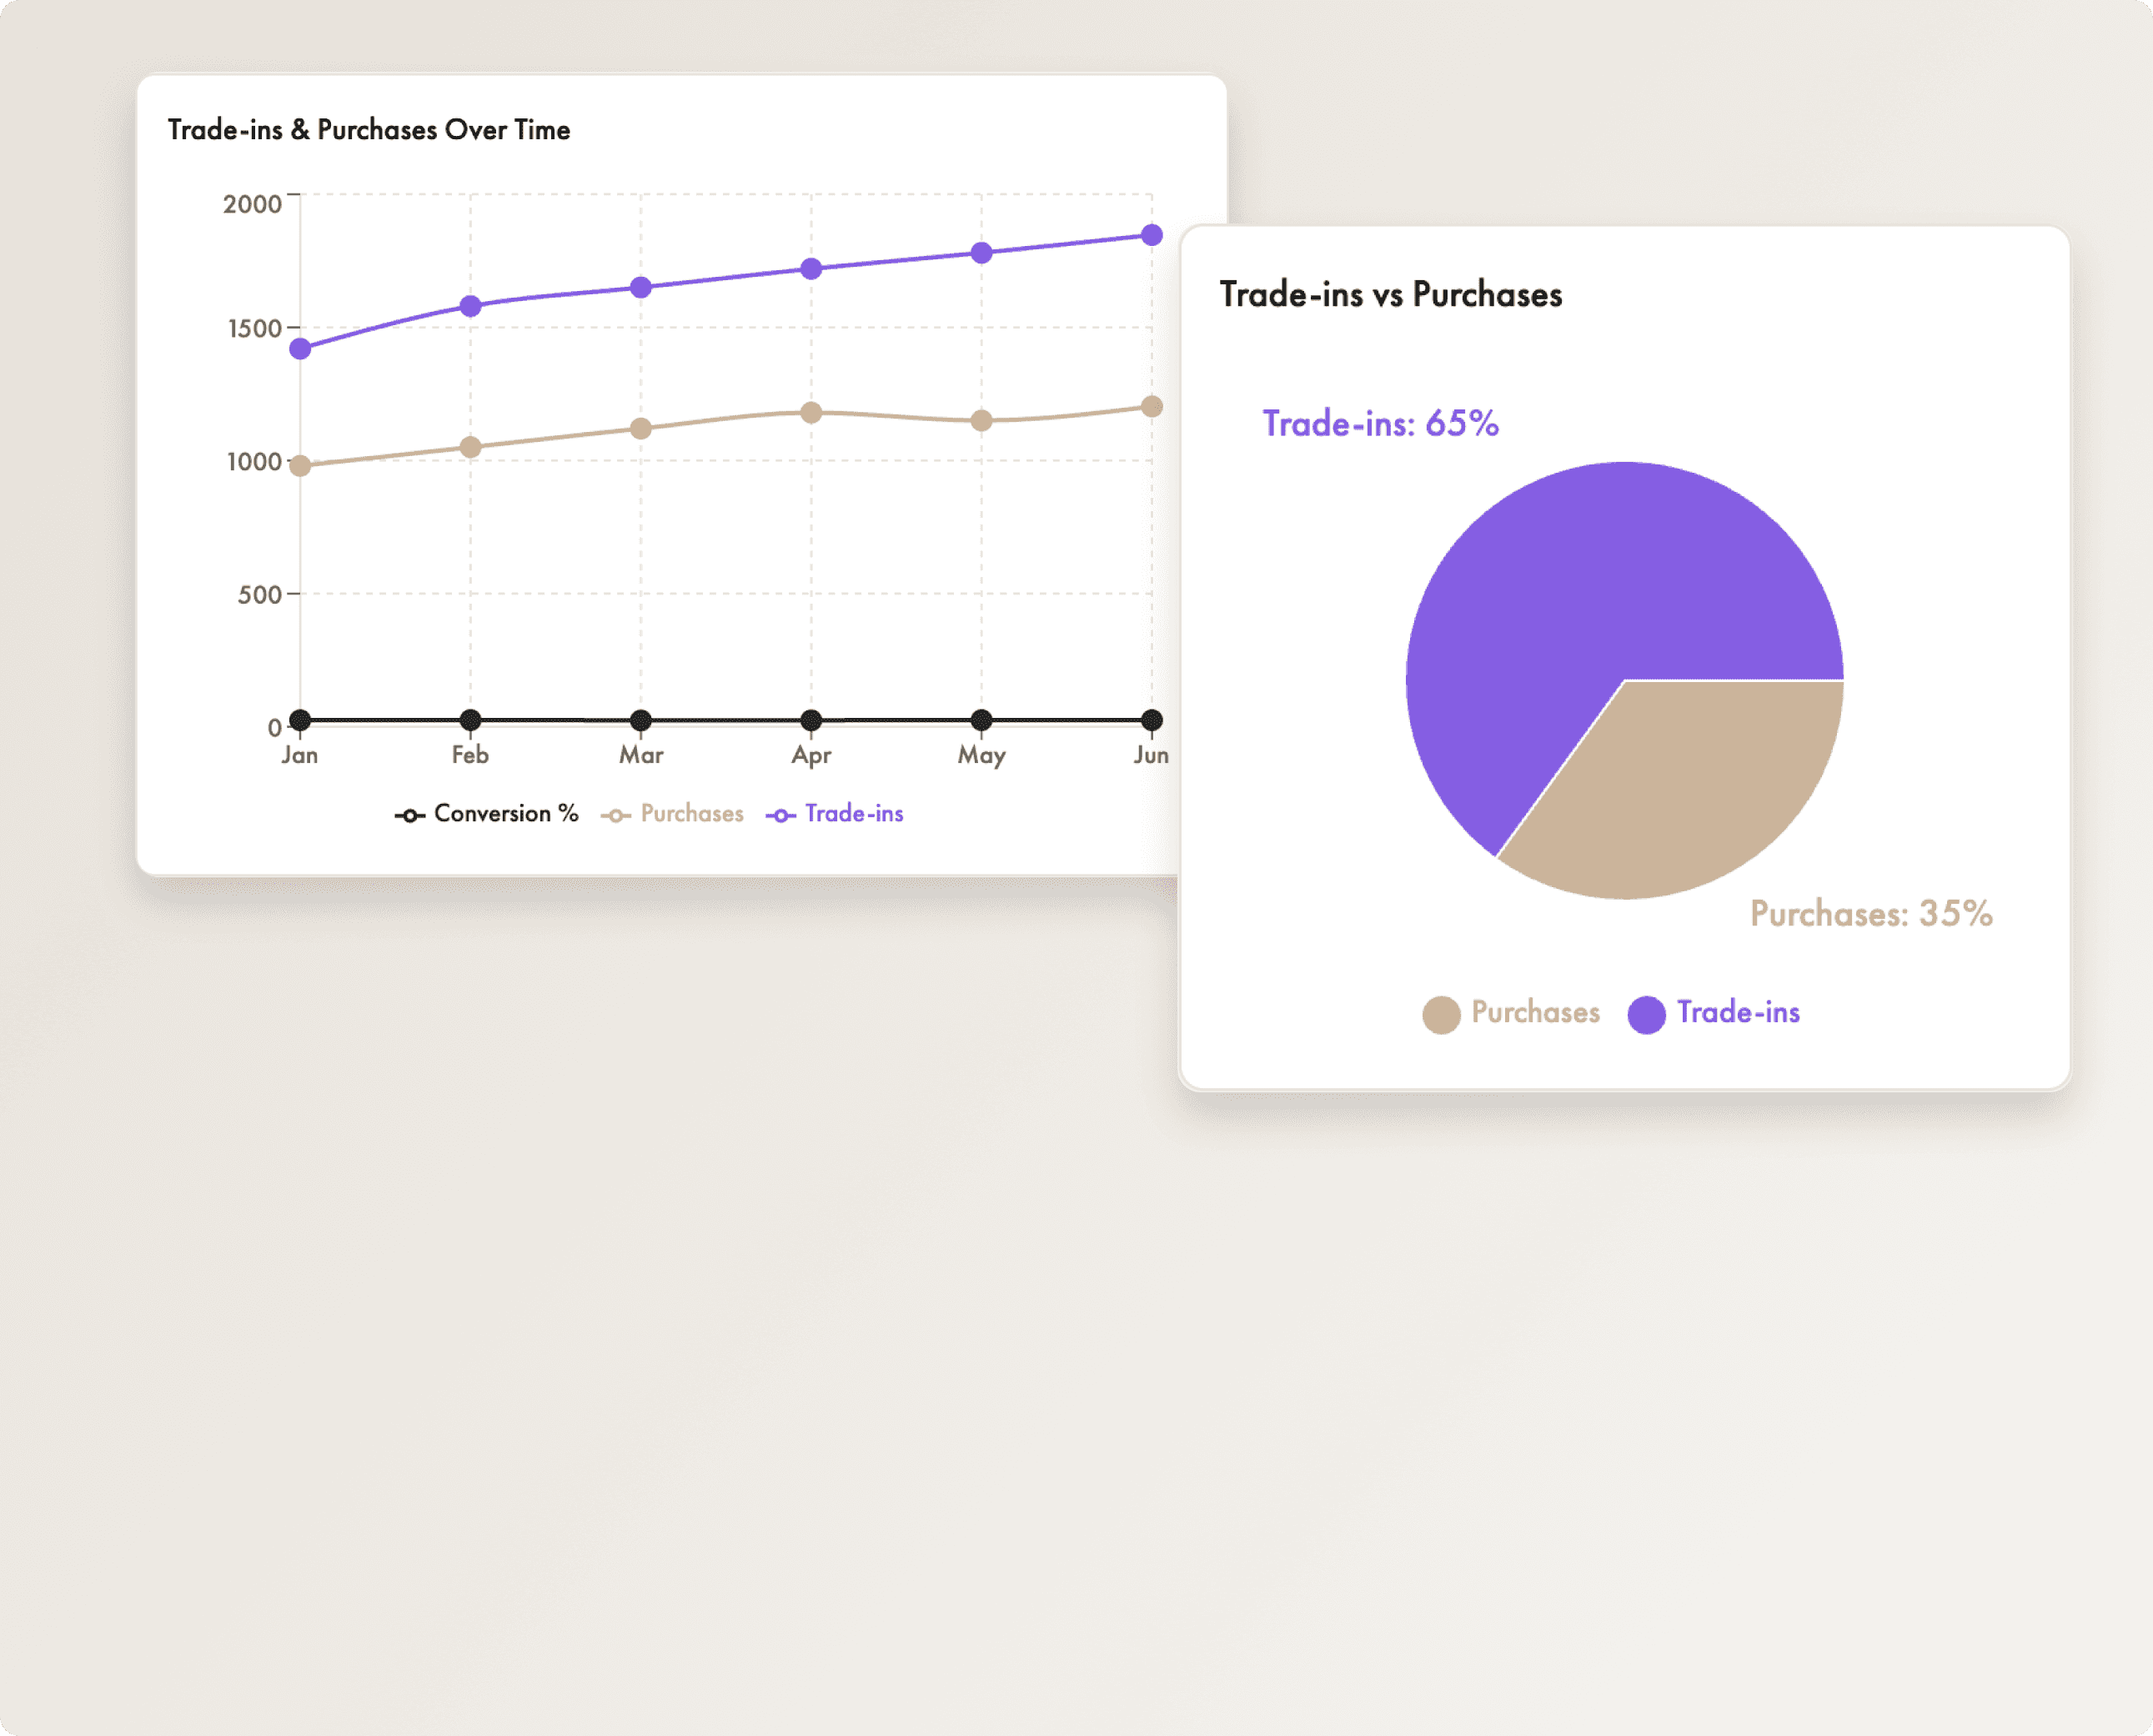Click the Conversion % legend text

[506, 814]
